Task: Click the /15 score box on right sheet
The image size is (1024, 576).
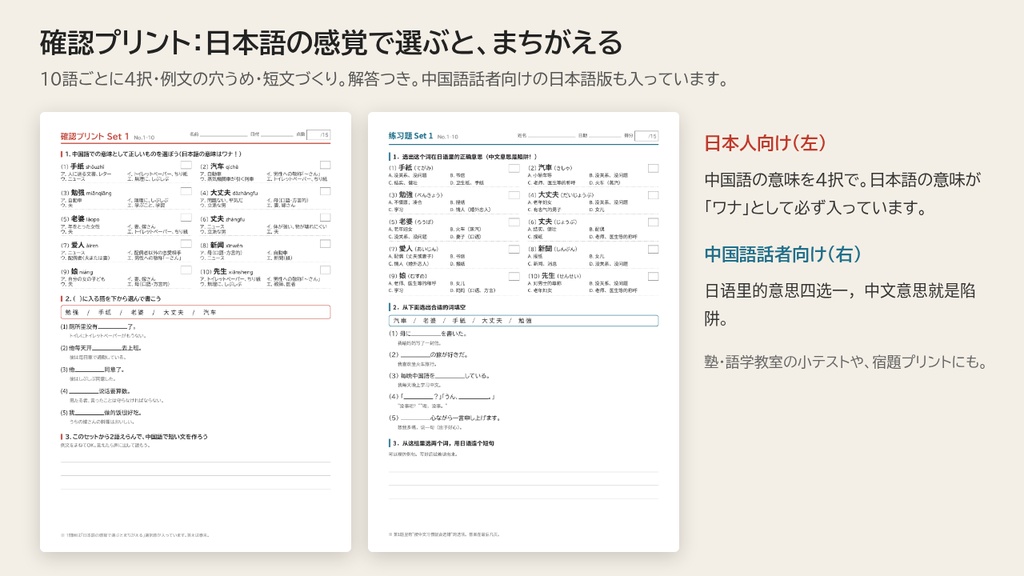Action: (x=647, y=136)
